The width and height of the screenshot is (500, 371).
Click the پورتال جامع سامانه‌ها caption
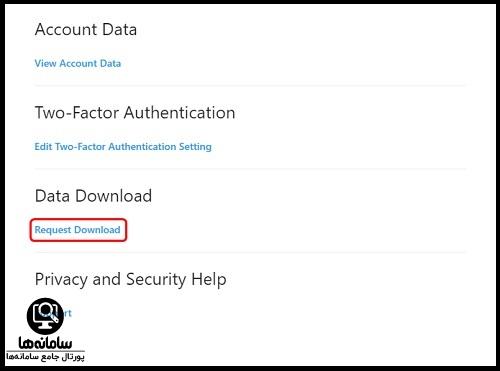pyautogui.click(x=45, y=357)
